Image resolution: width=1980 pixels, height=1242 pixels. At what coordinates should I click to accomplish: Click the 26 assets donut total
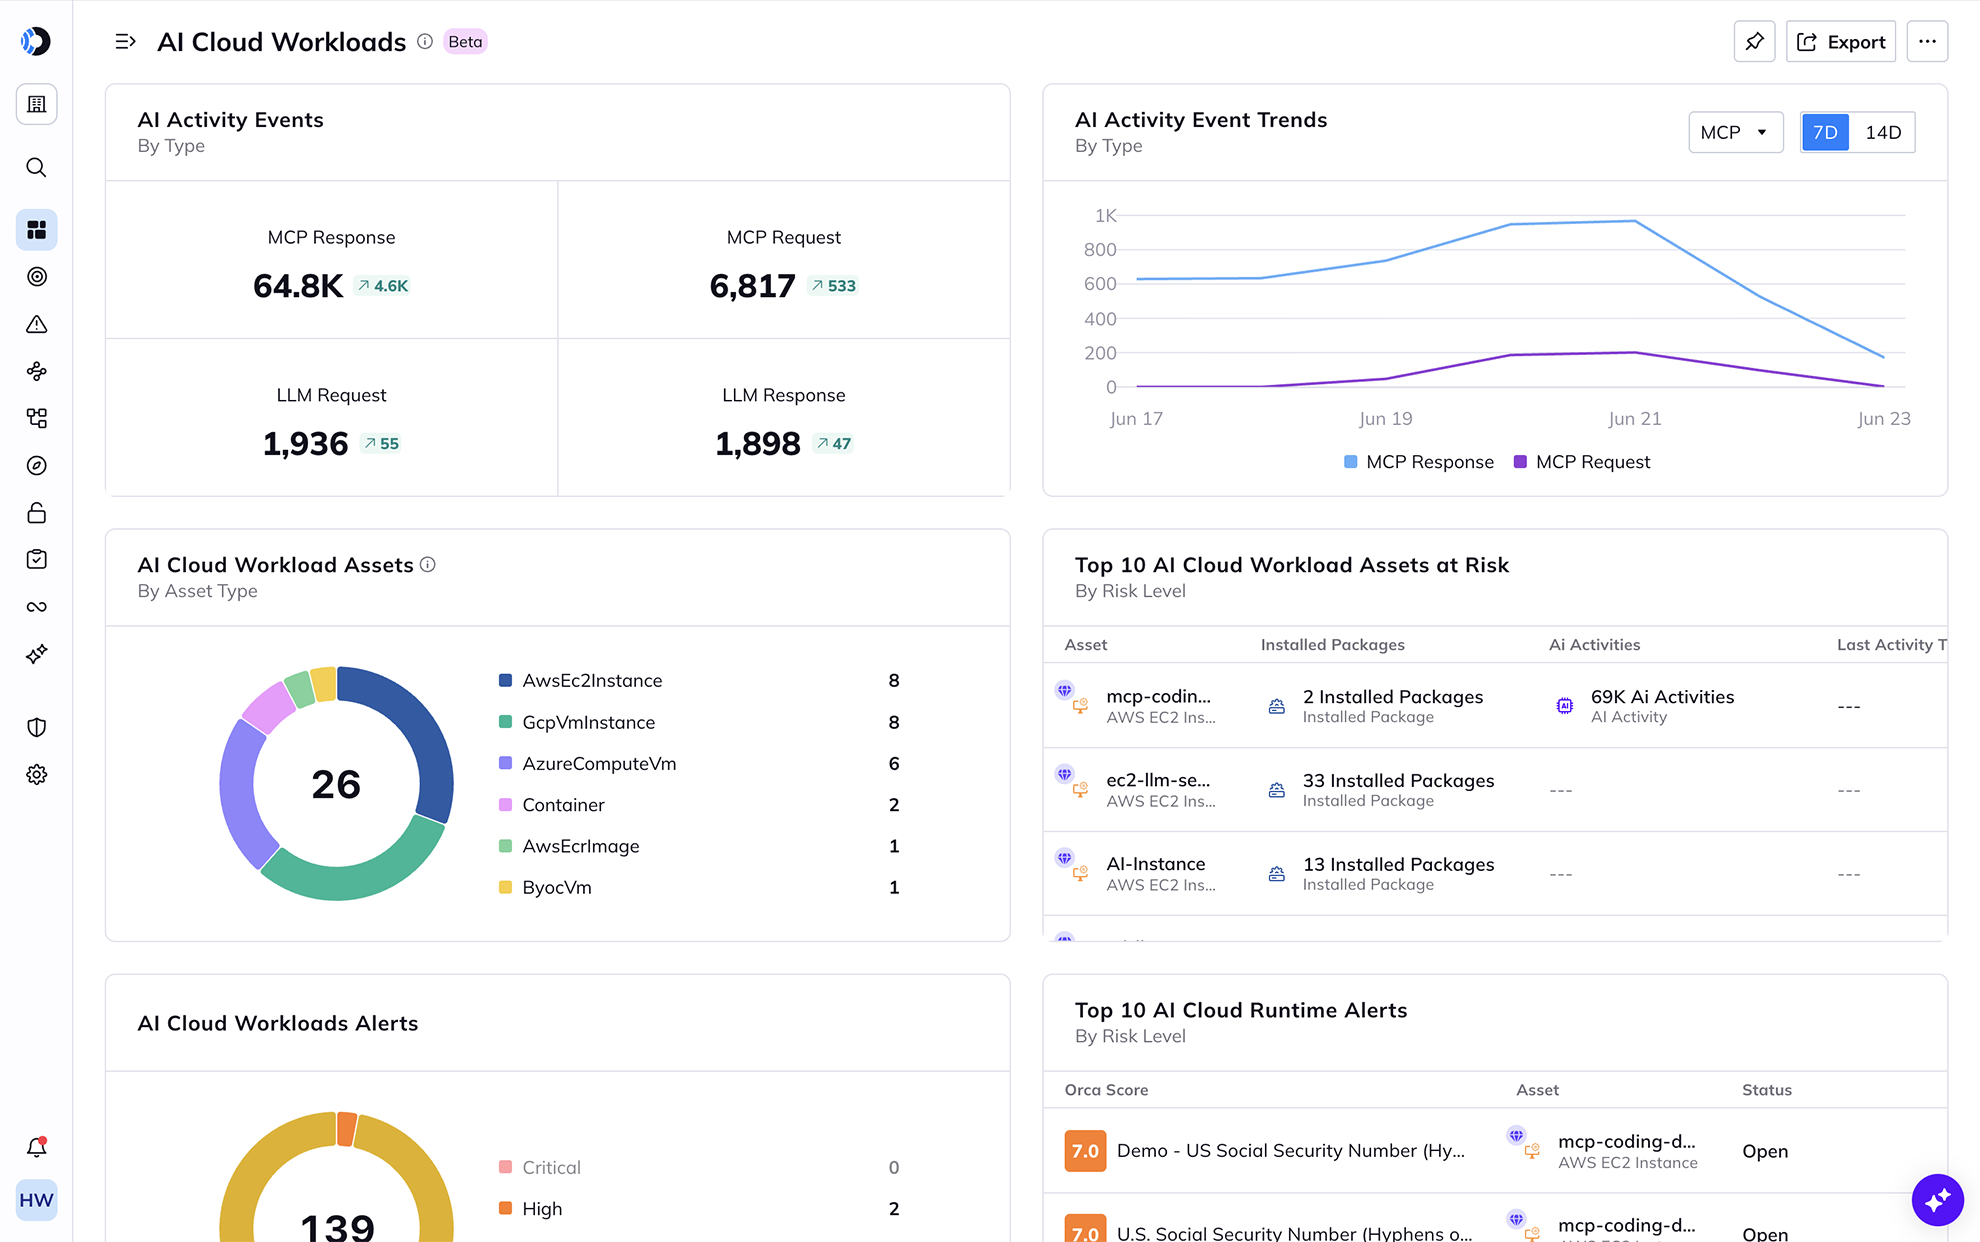(336, 784)
